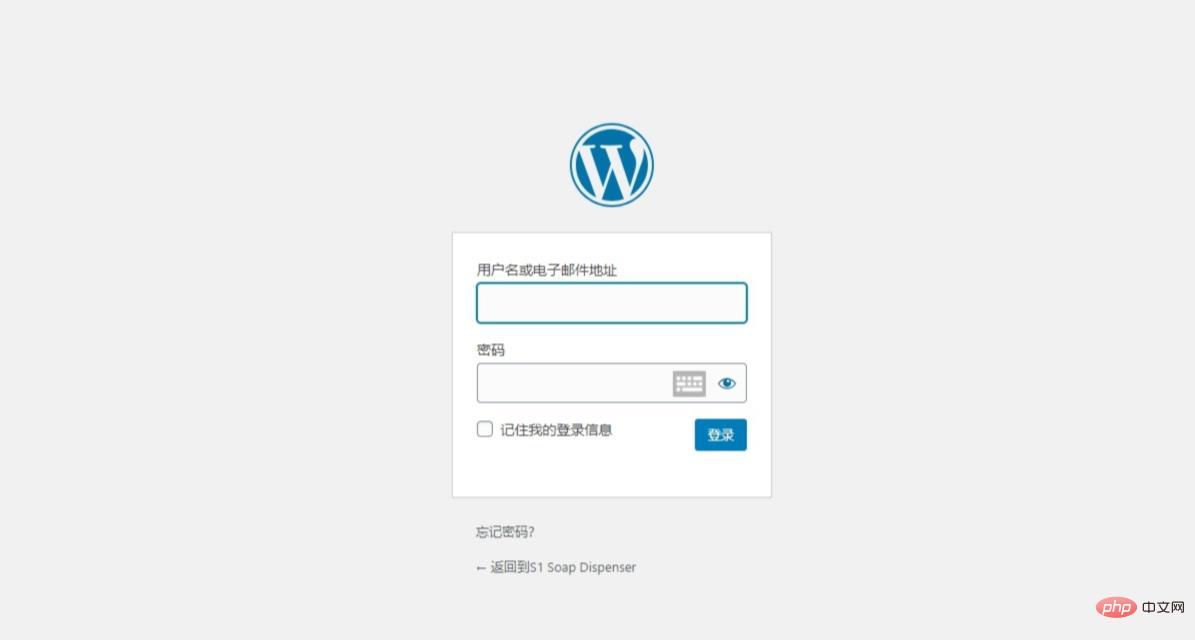Open the 忘记密码? link
Screen dimensions: 1195x640
tap(505, 532)
